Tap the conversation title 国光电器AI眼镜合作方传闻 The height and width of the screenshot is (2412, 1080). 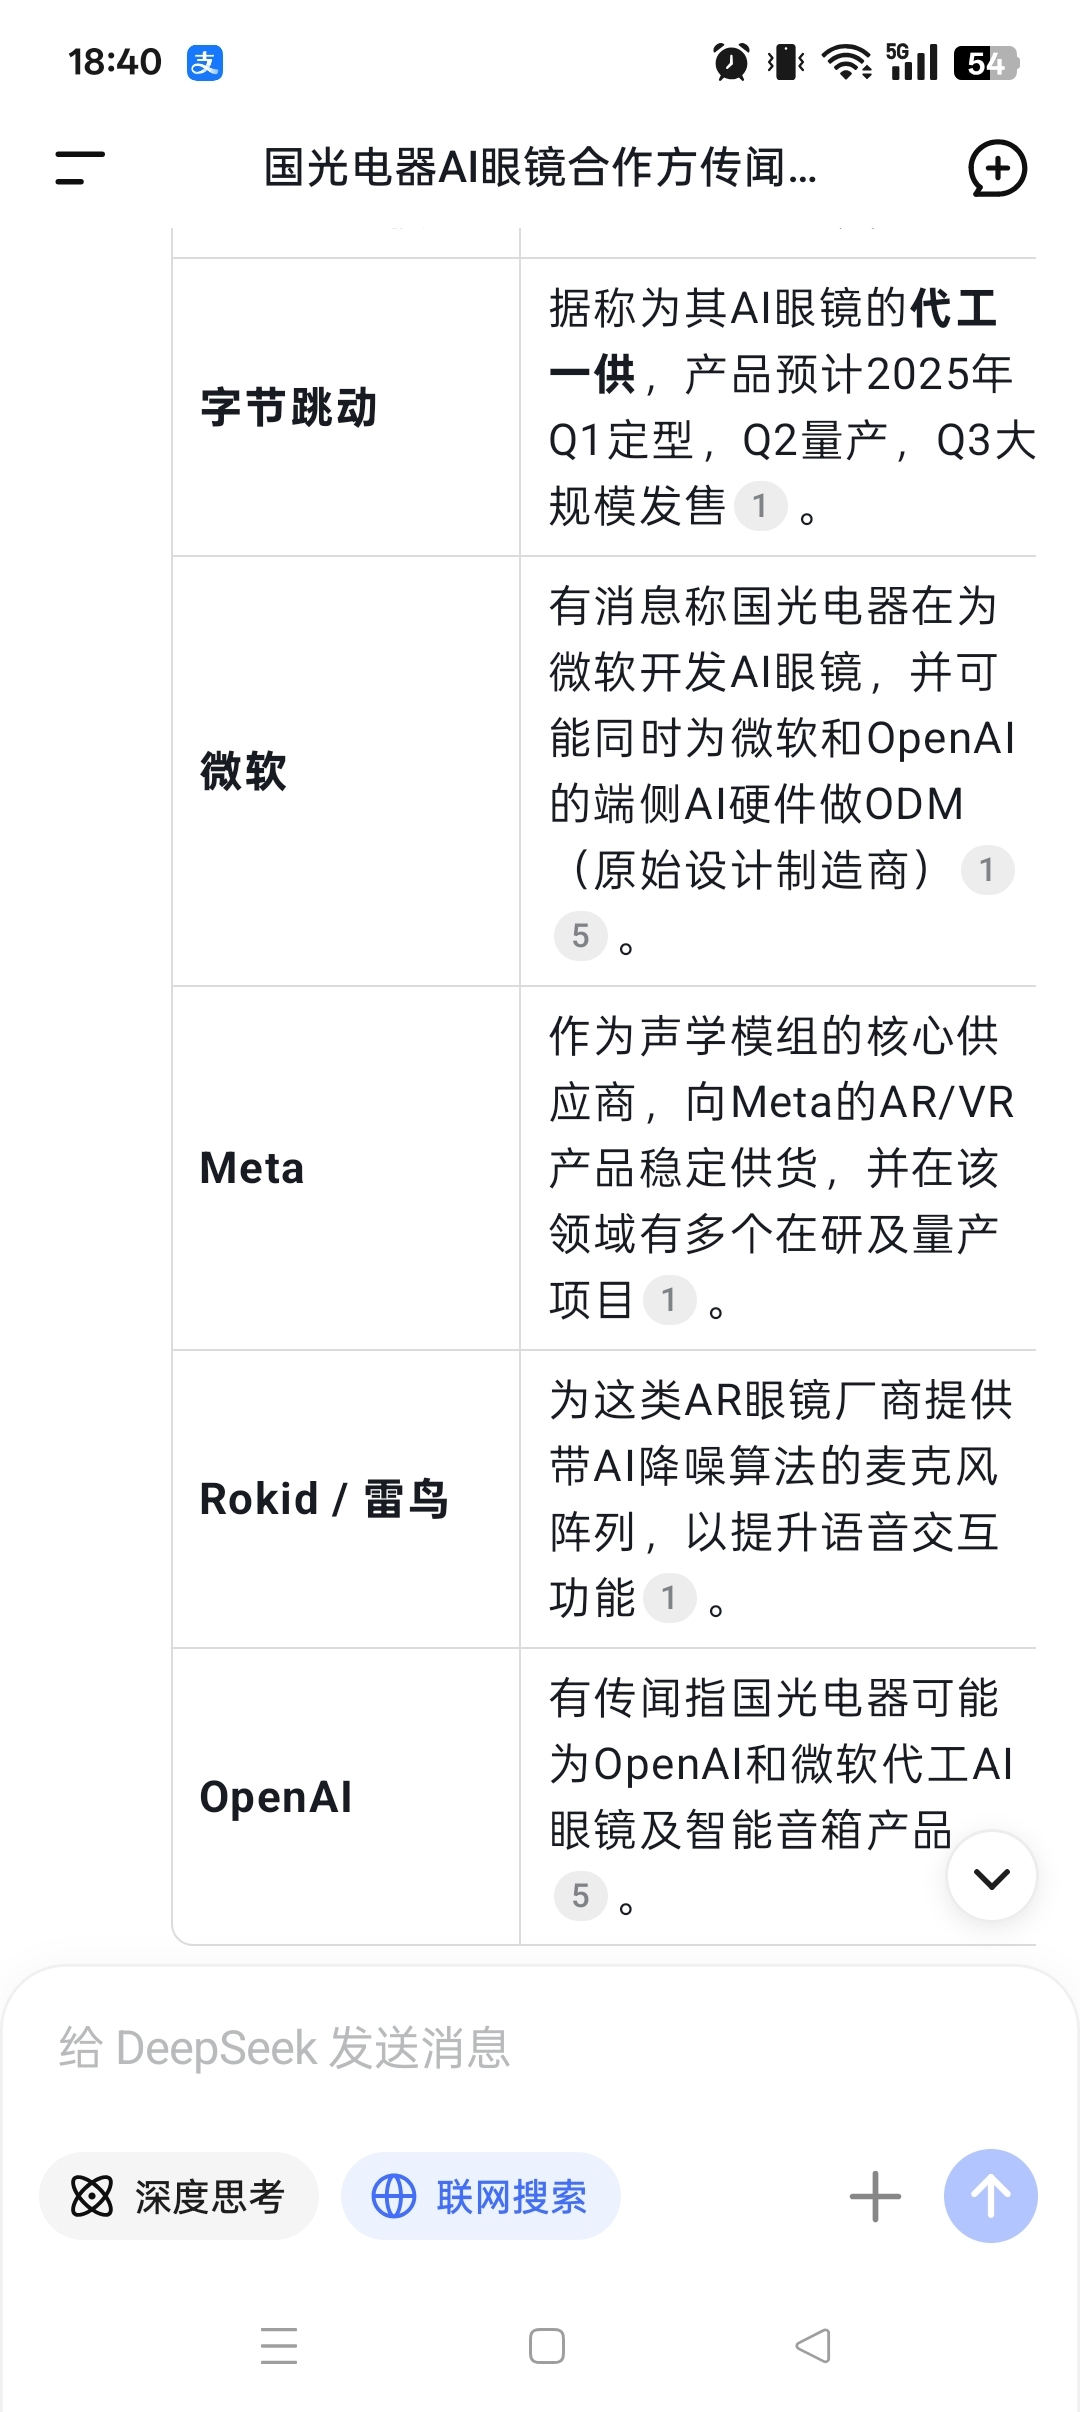tap(540, 168)
